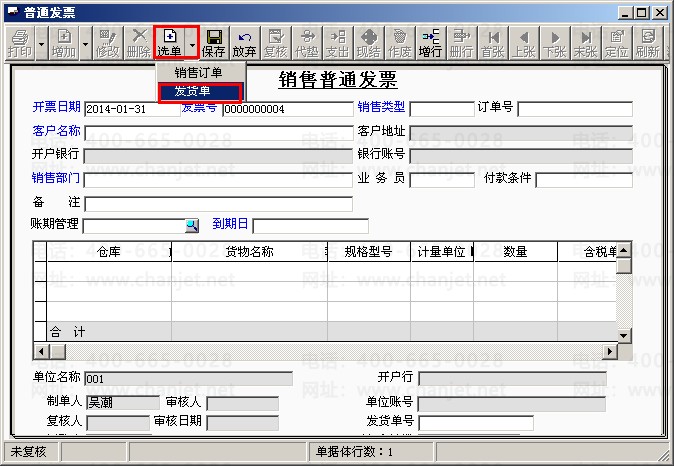Minimize the 普通发票 window
Screen dimensions: 674x466
[625, 13]
